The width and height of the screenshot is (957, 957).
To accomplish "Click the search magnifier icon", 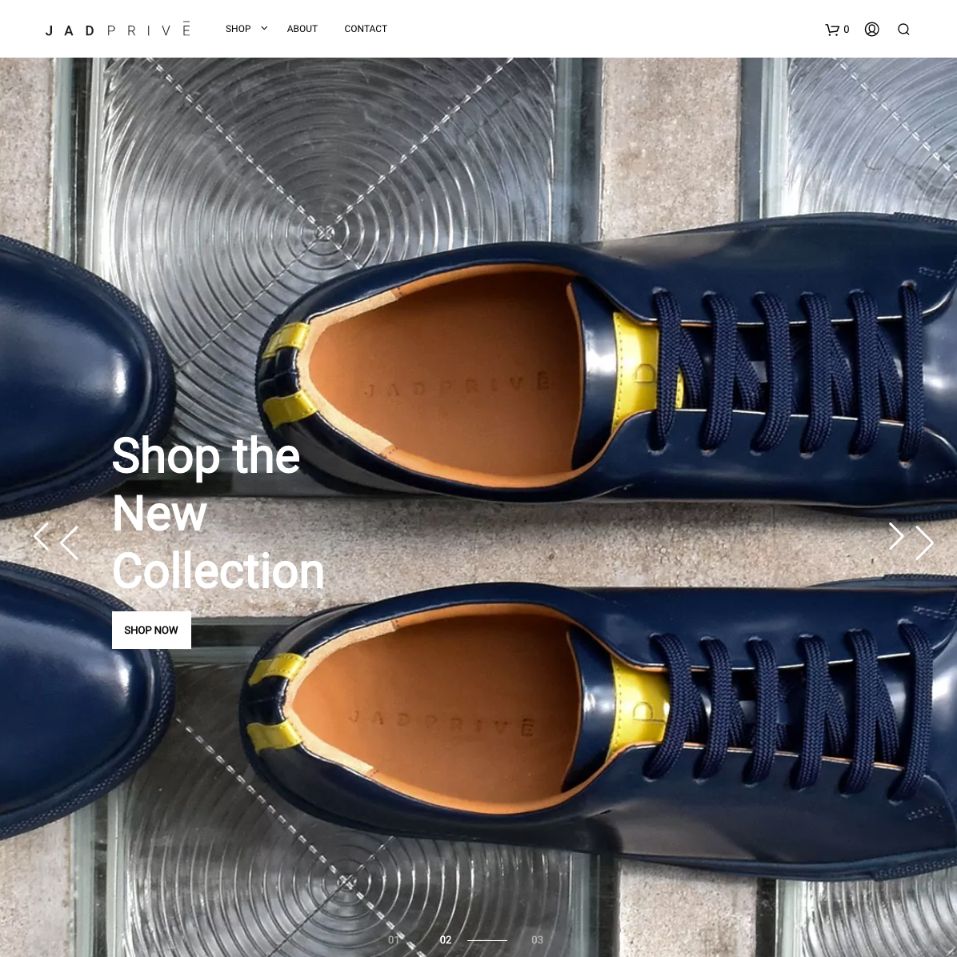I will pyautogui.click(x=903, y=29).
